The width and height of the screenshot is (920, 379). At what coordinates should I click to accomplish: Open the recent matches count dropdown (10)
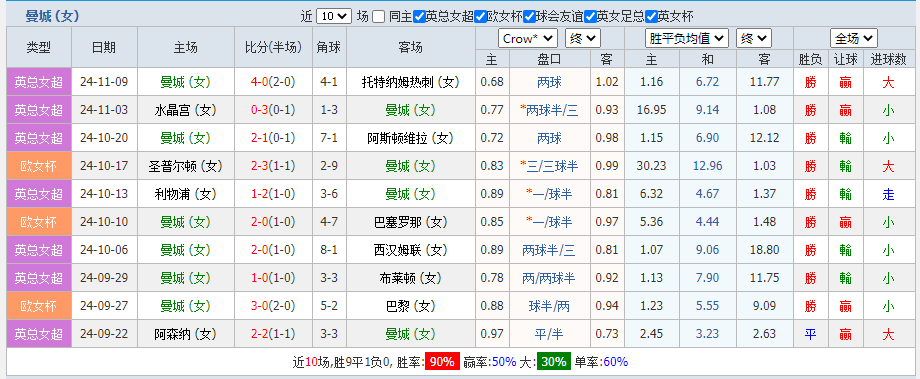(334, 16)
